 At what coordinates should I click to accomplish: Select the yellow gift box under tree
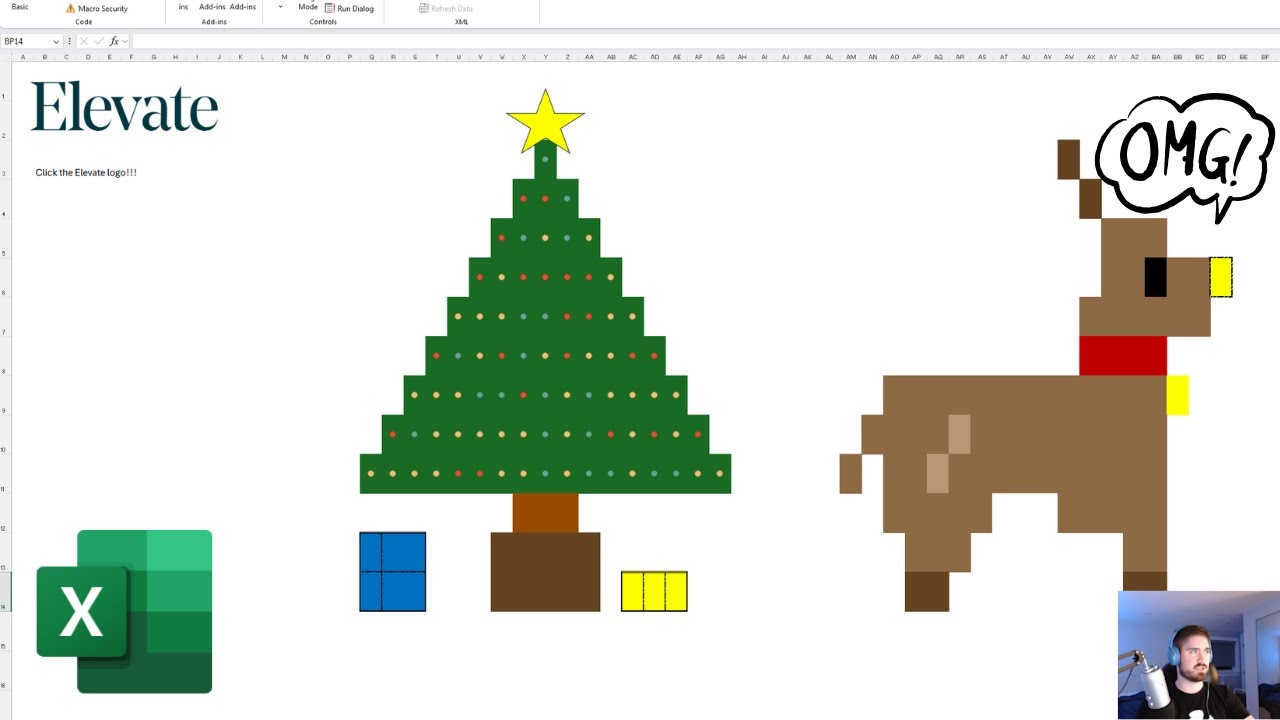[x=654, y=591]
